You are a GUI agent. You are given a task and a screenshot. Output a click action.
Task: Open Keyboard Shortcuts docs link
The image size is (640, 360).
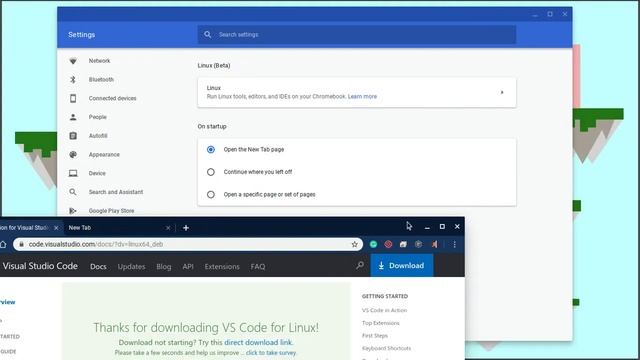(386, 348)
